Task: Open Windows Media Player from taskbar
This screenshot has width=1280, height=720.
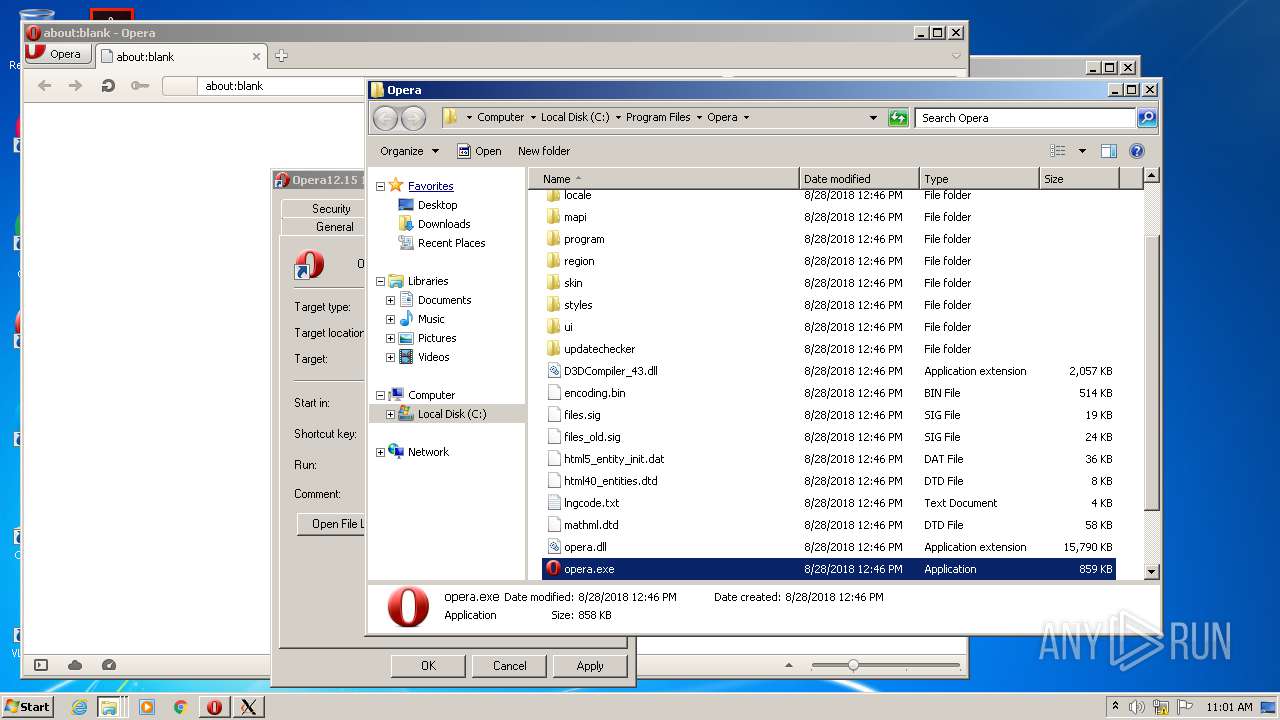Action: point(146,707)
